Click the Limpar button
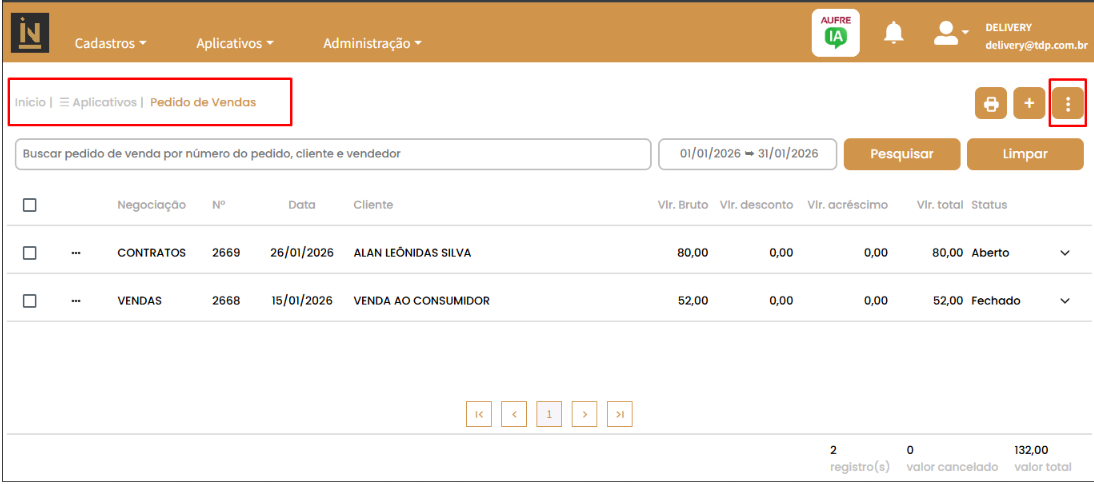This screenshot has width=1094, height=484. [1025, 154]
